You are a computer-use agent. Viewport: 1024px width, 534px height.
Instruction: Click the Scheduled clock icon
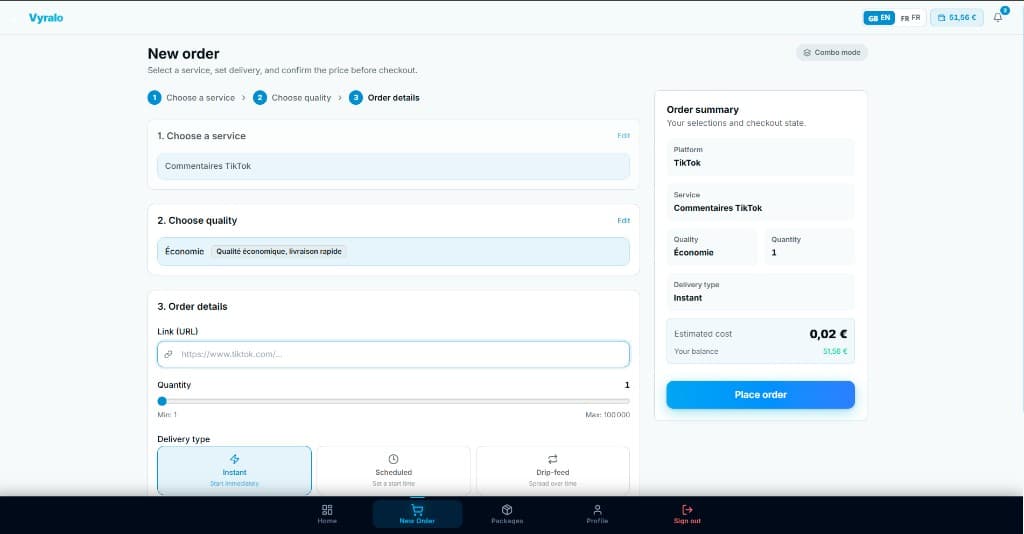pyautogui.click(x=393, y=459)
